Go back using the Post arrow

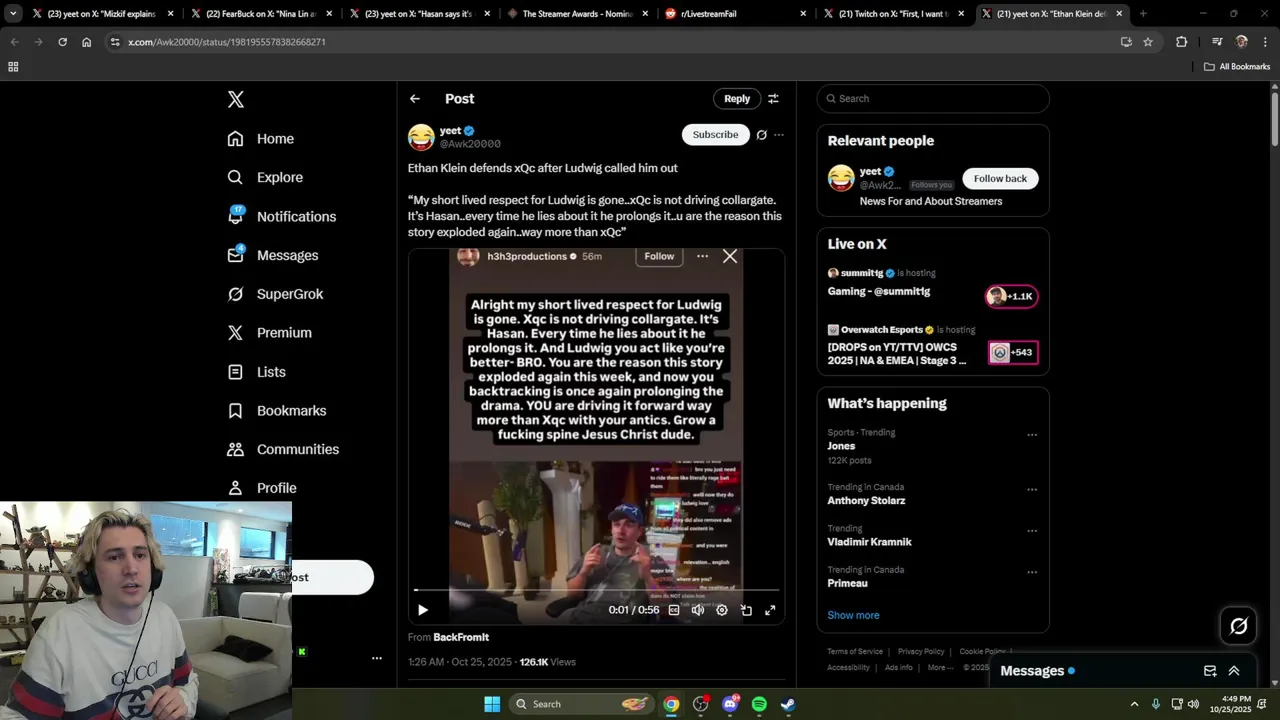click(415, 99)
